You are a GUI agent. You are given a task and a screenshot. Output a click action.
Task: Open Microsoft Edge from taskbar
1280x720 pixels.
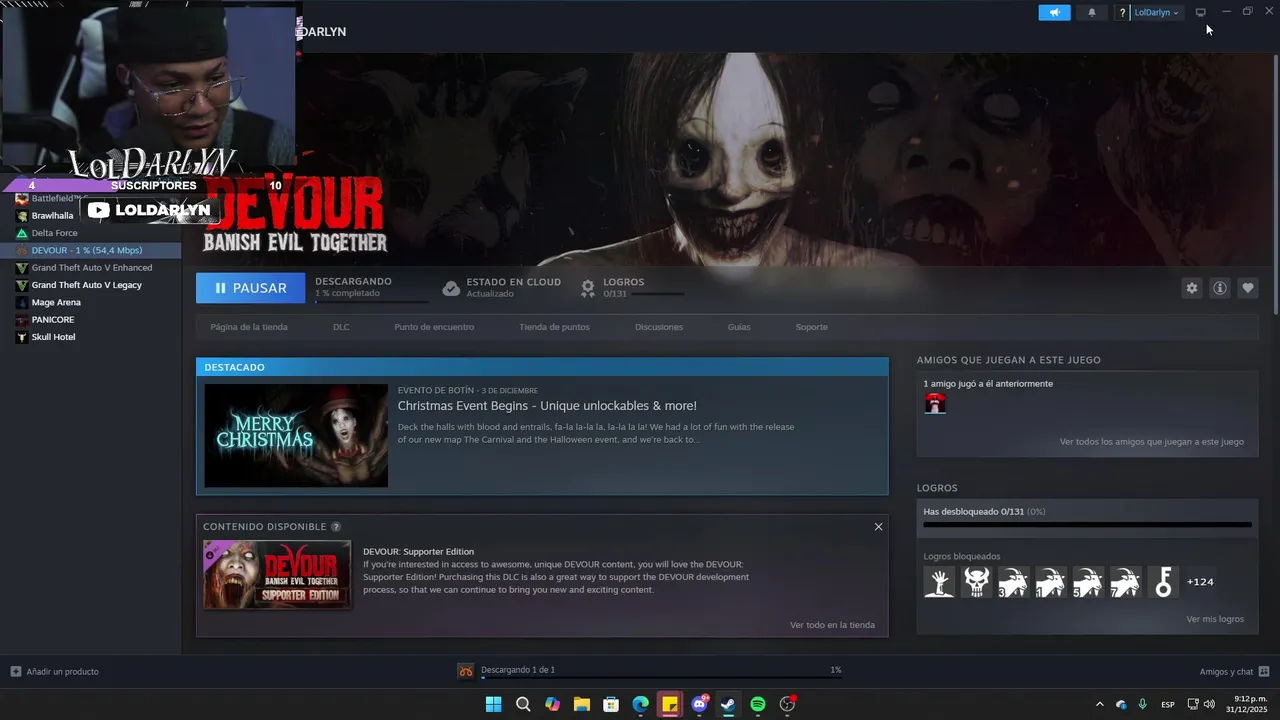pyautogui.click(x=640, y=704)
